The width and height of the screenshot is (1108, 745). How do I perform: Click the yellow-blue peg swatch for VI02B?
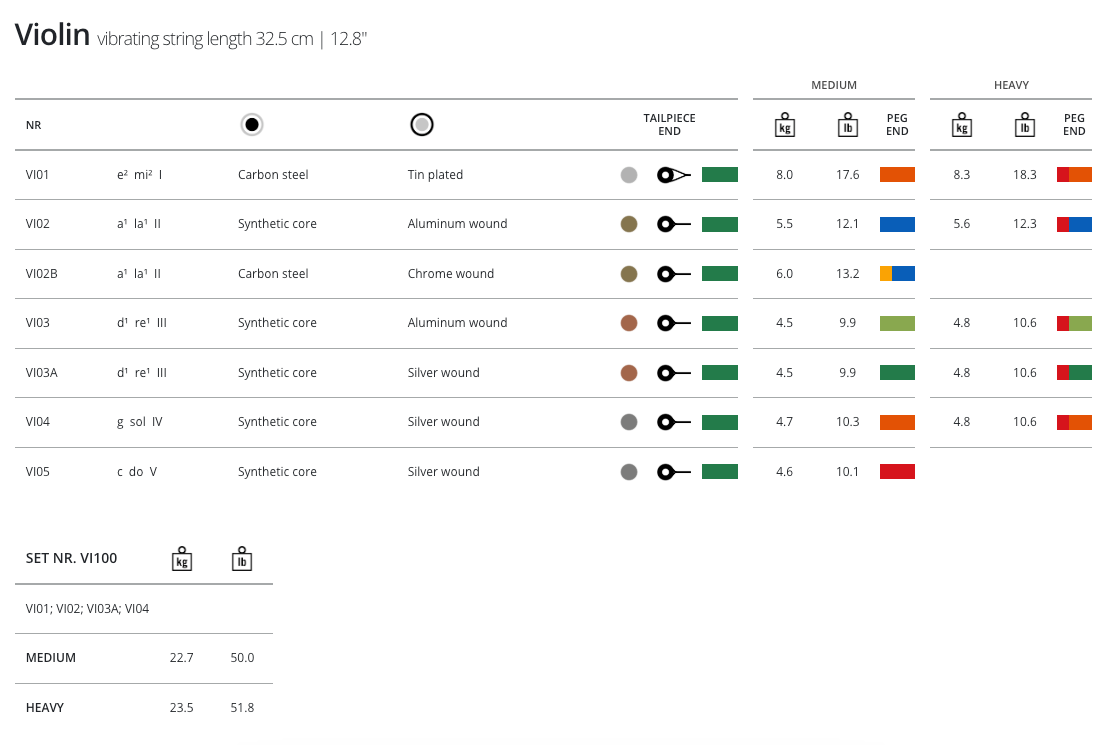click(897, 274)
